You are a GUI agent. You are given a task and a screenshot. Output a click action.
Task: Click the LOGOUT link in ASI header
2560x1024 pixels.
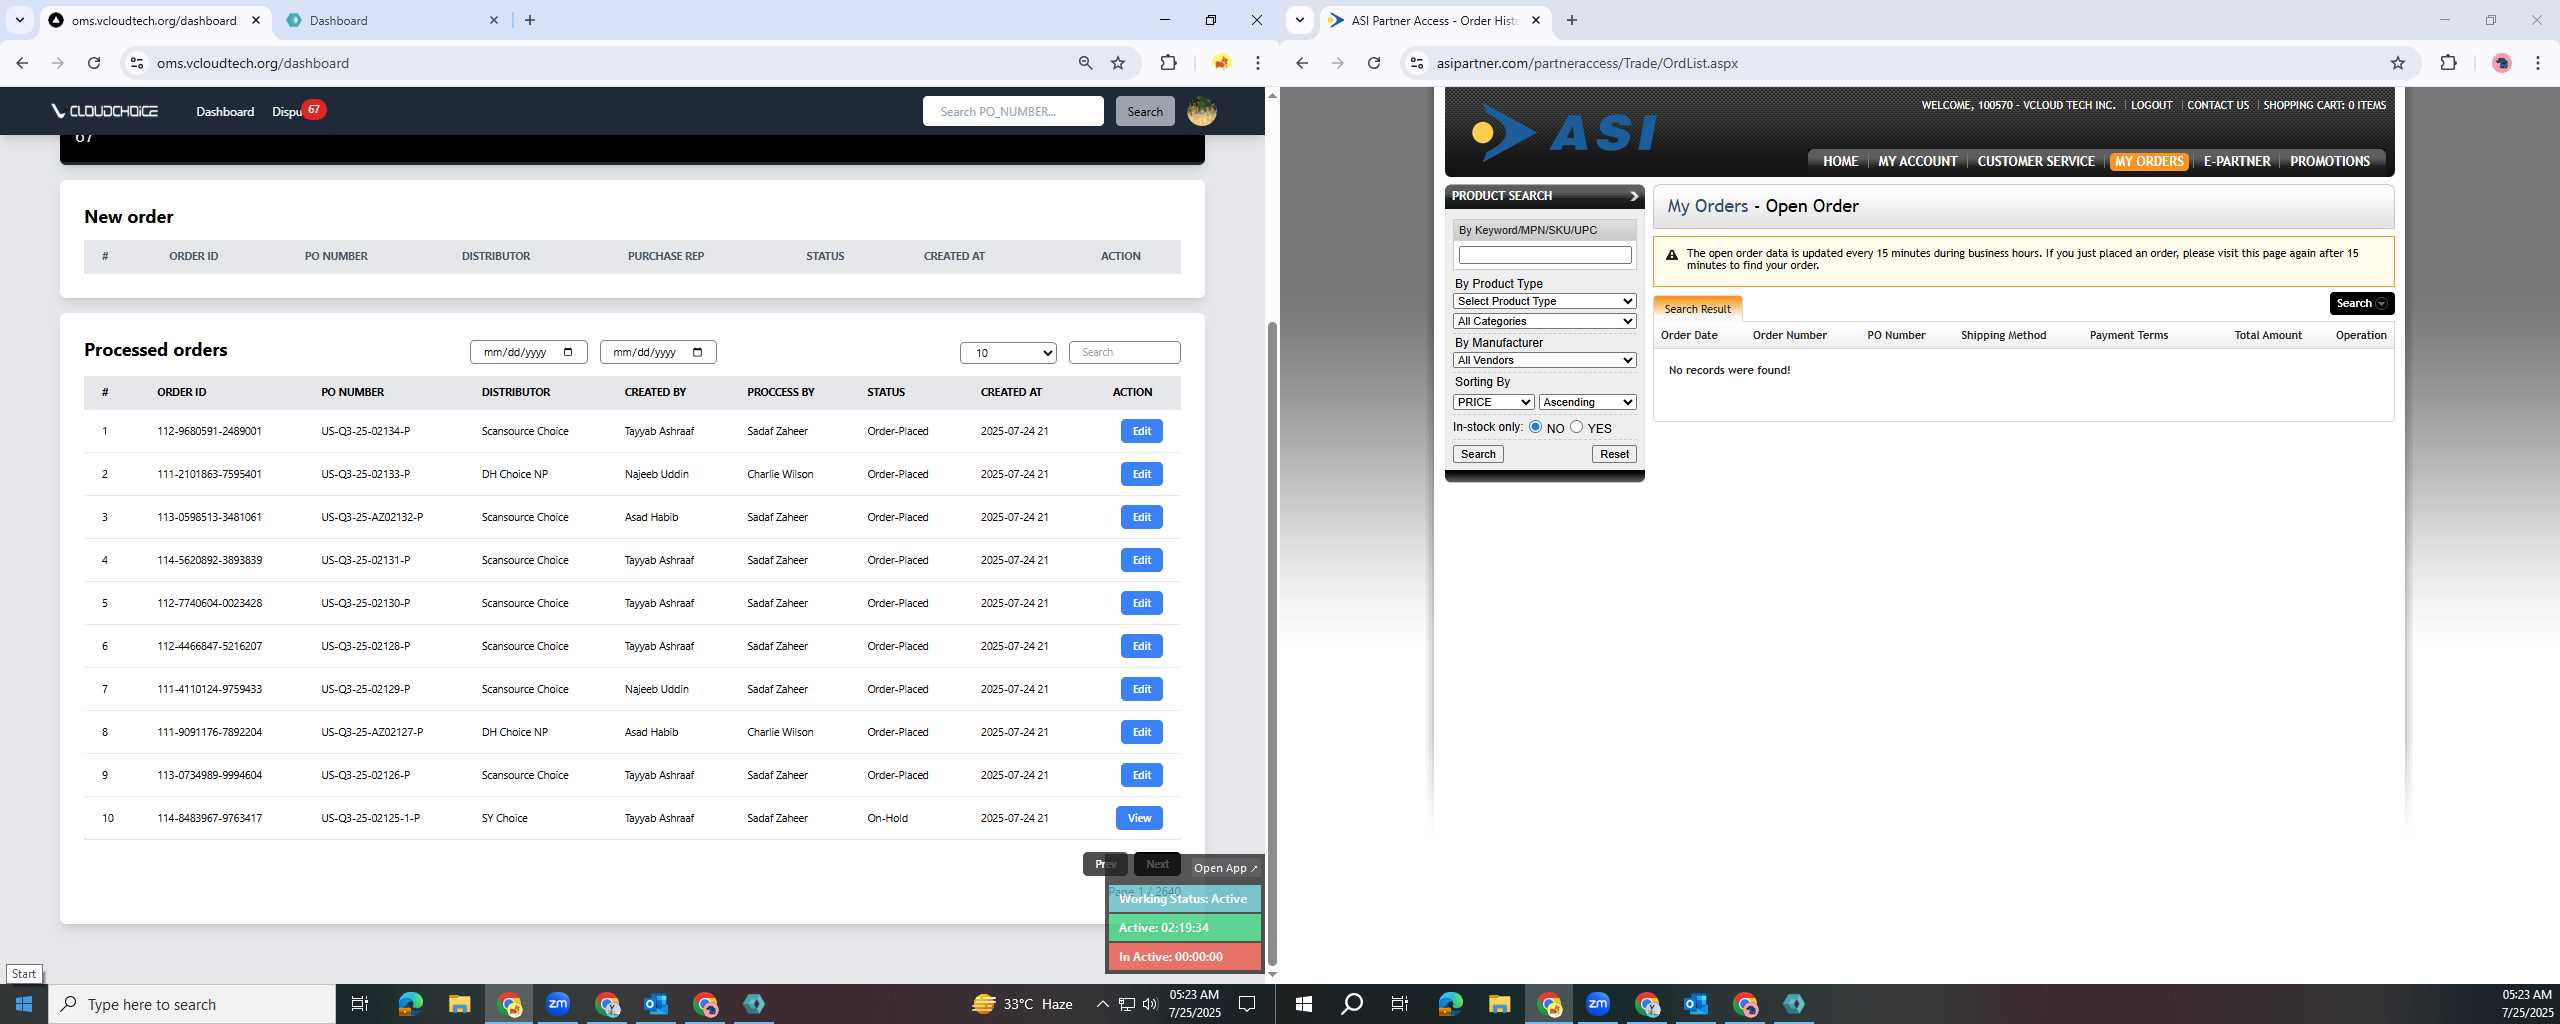tap(2151, 105)
